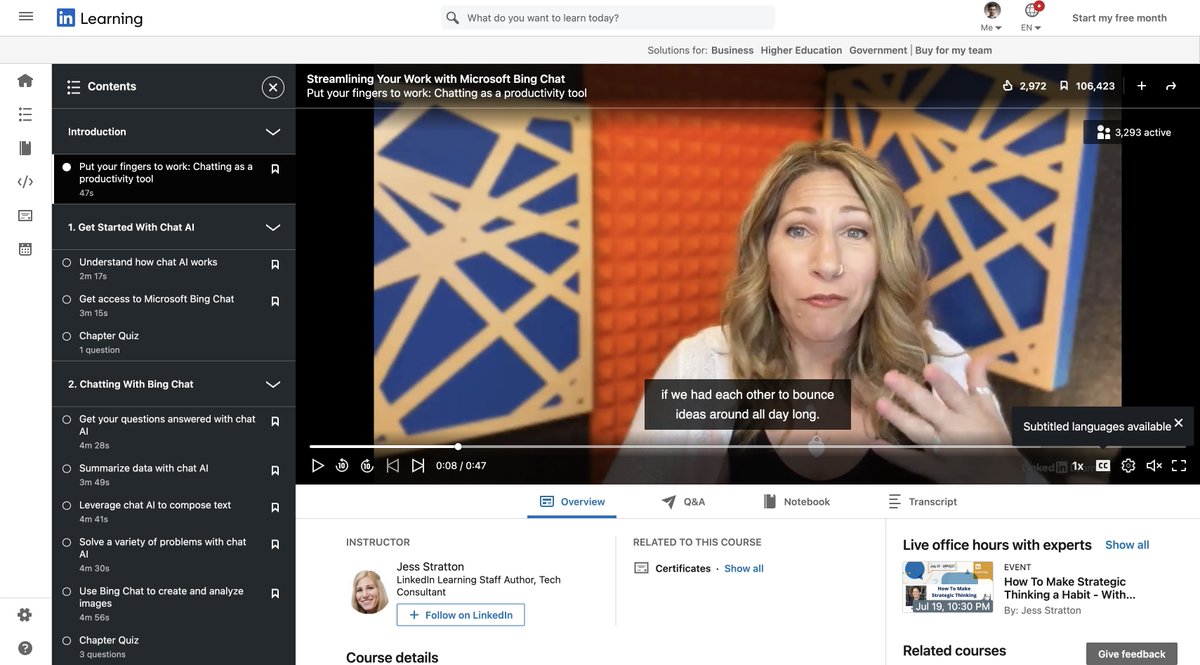Enter fullscreen mode
Viewport: 1200px width, 665px height.
point(1179,465)
